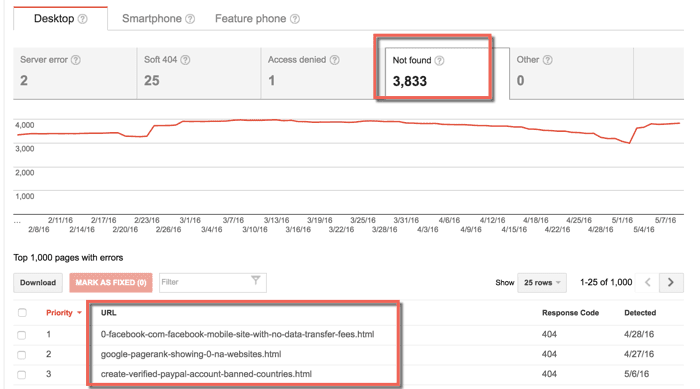Click Not found help question mark
700x389 pixels.
[x=439, y=61]
